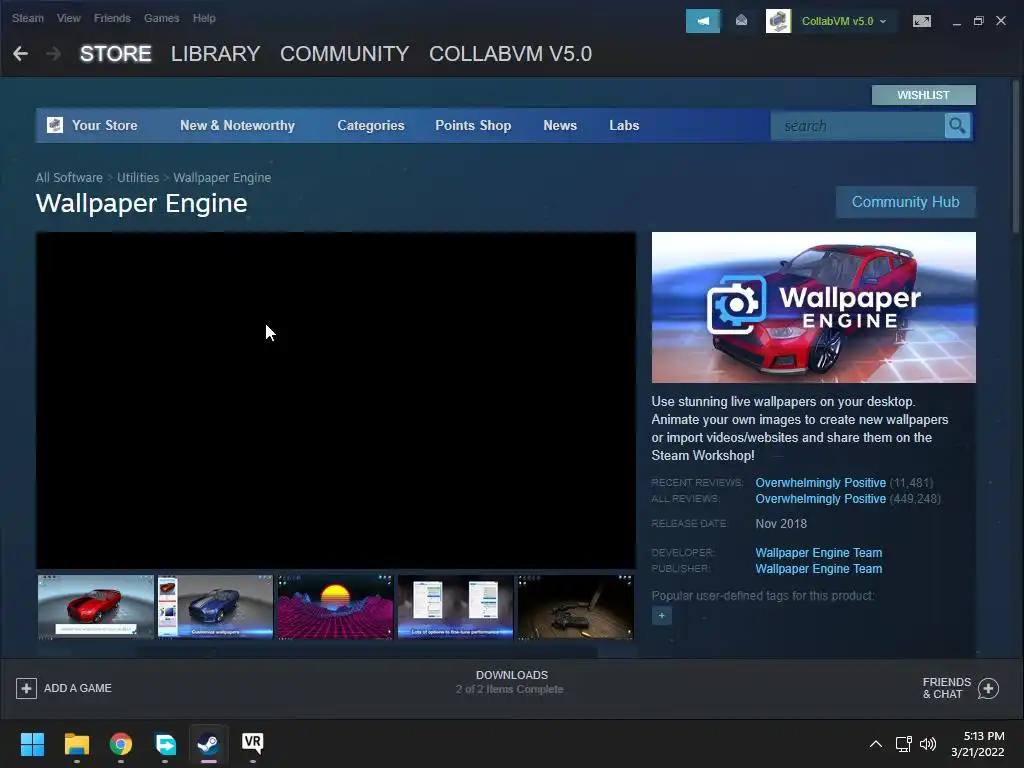Screen dimensions: 1024x768
Task: Open the announcements megaphone icon
Action: click(x=703, y=21)
